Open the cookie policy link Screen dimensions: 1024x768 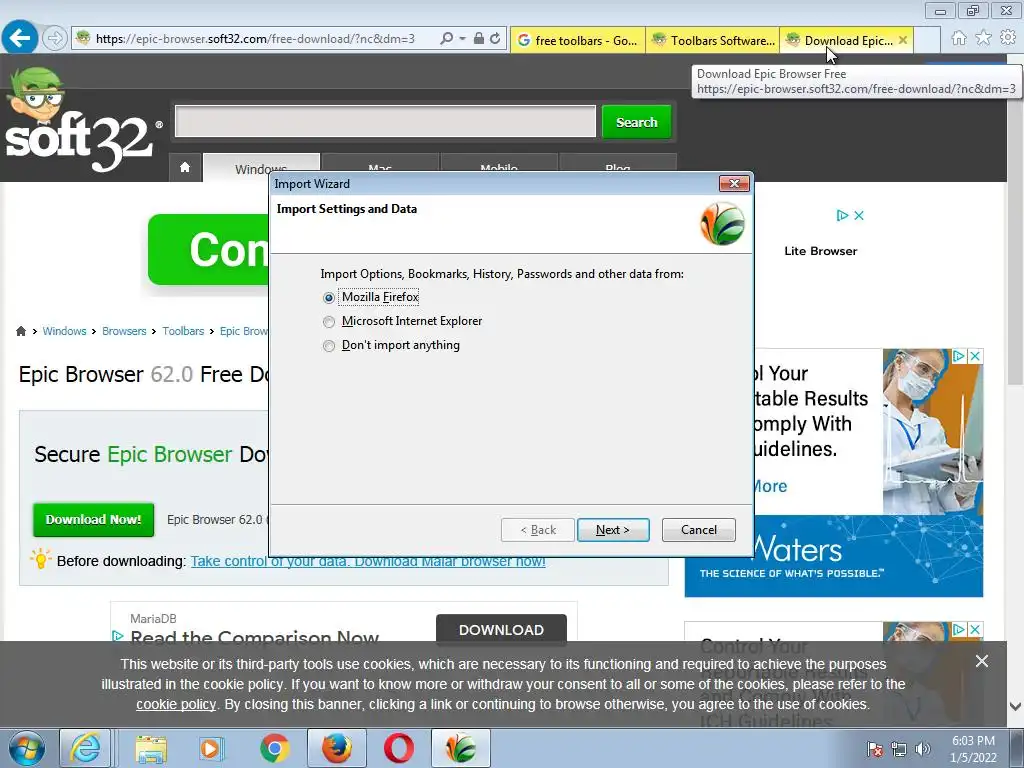tap(176, 705)
